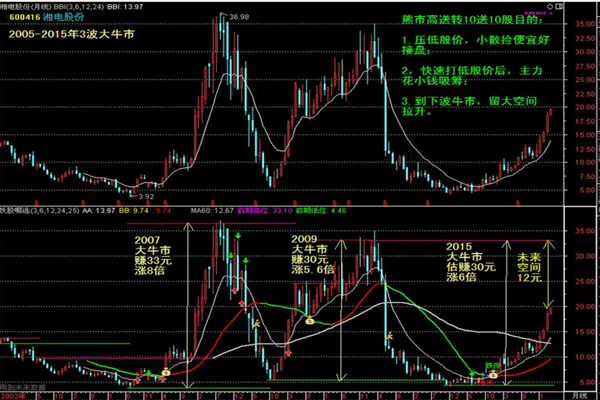Click the magenta value 33.10
This screenshot has height=400, width=600.
click(282, 211)
